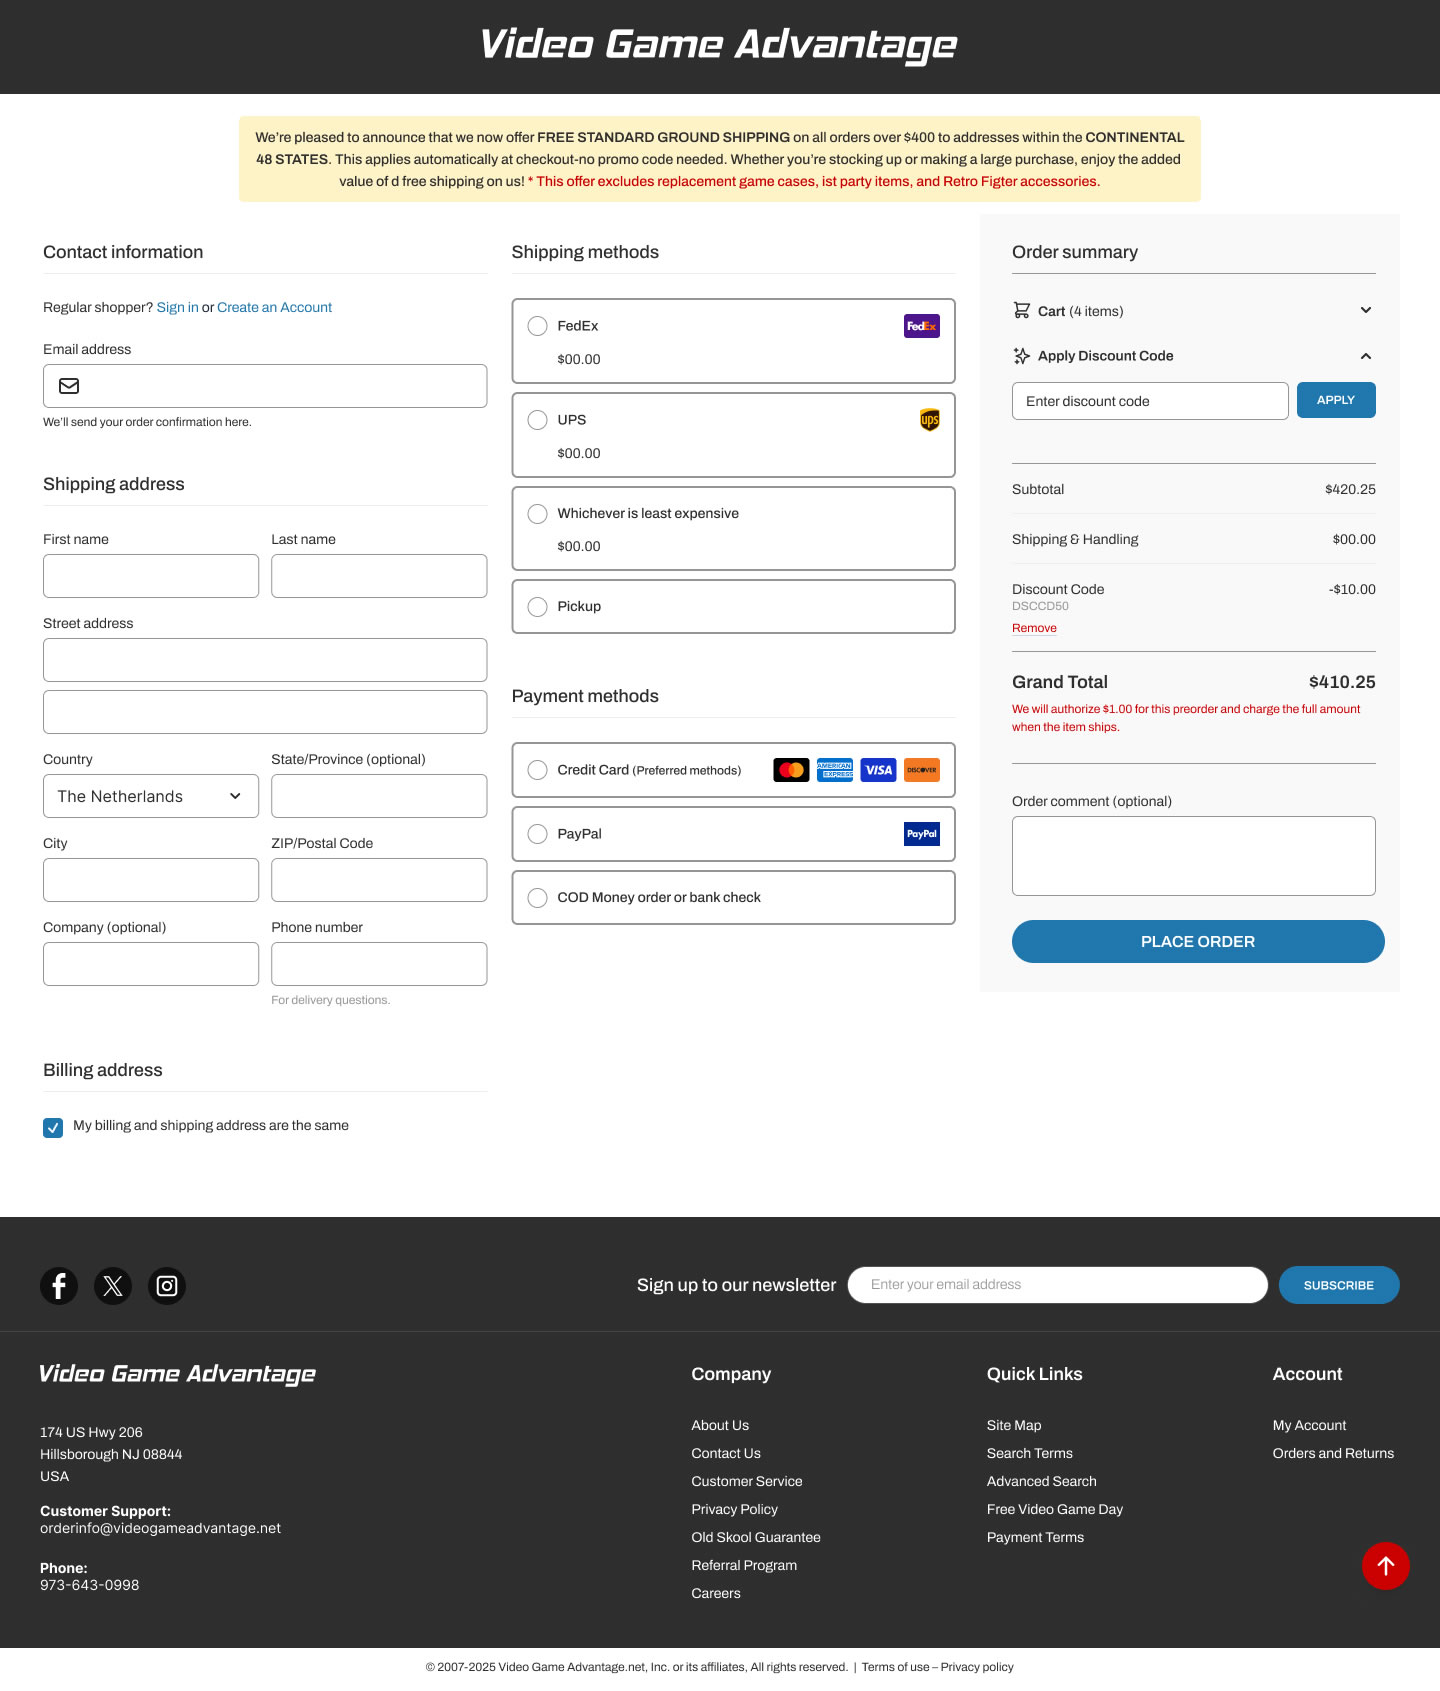Click the envelope icon in email field

tap(69, 386)
